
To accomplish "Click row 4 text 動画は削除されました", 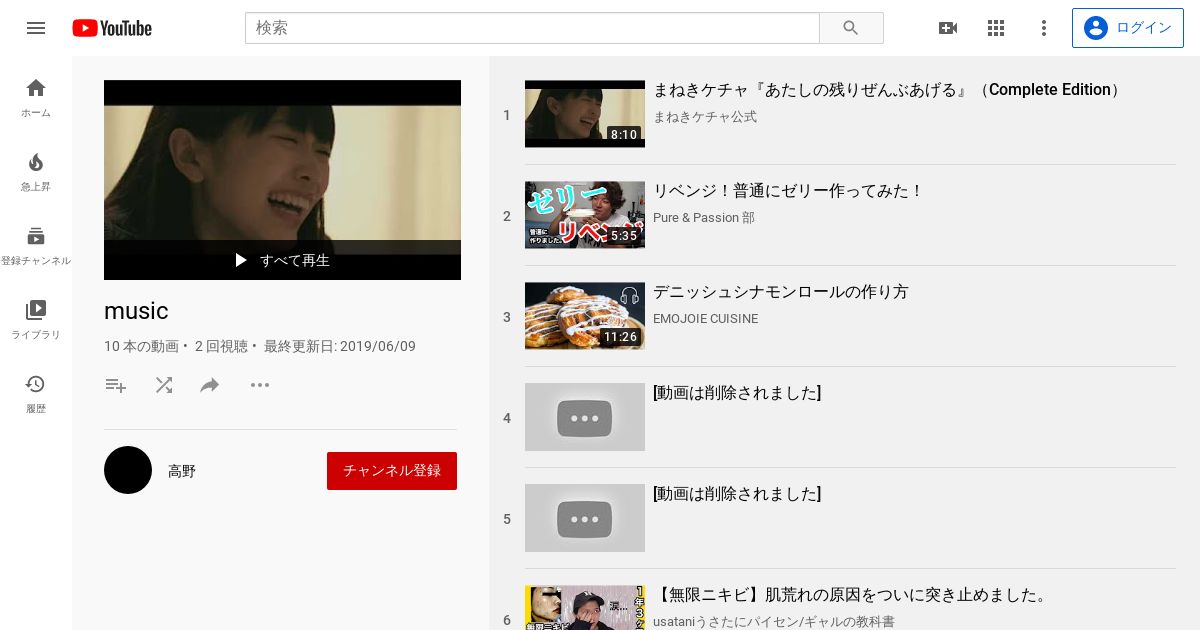I will point(737,393).
